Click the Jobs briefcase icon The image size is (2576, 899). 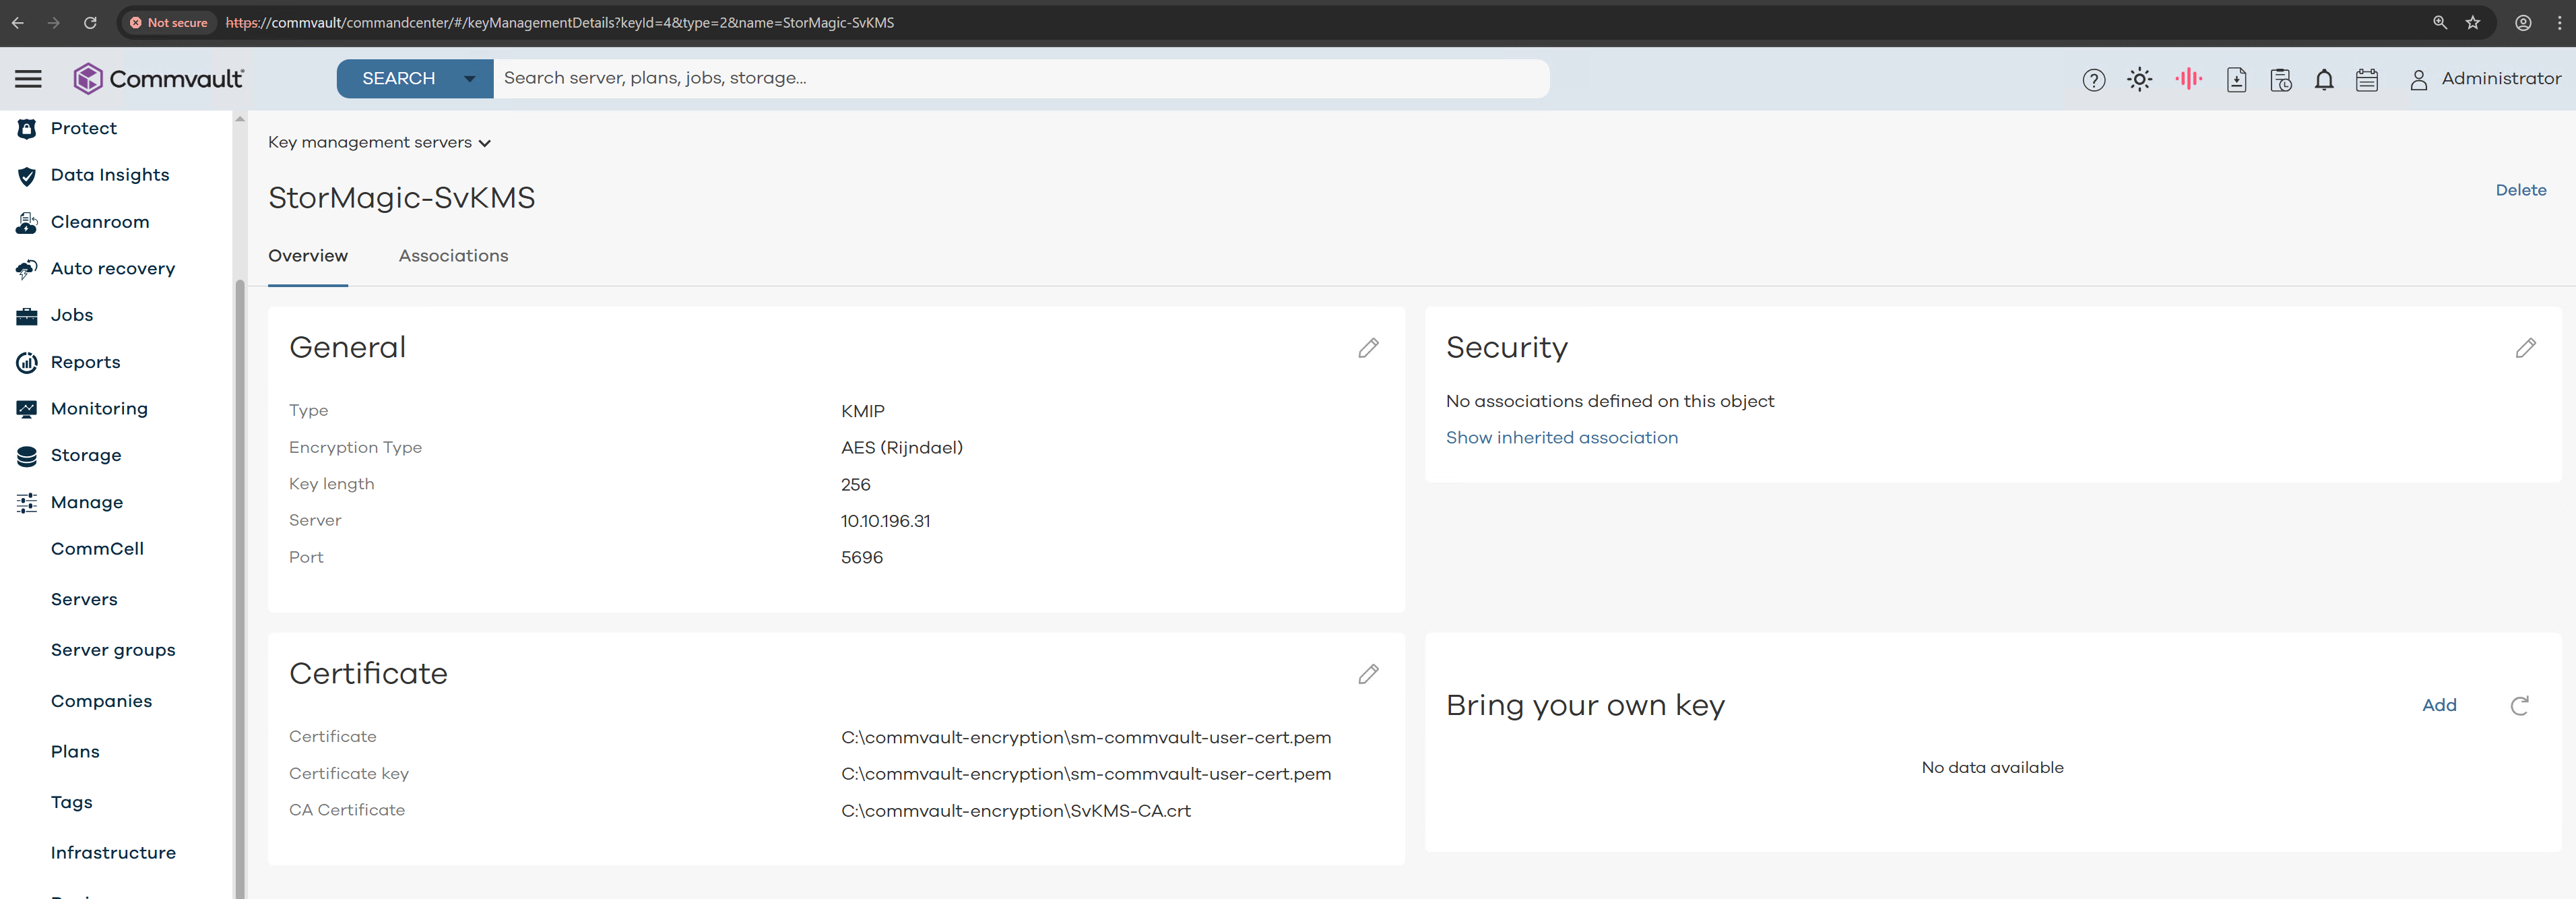coord(27,316)
